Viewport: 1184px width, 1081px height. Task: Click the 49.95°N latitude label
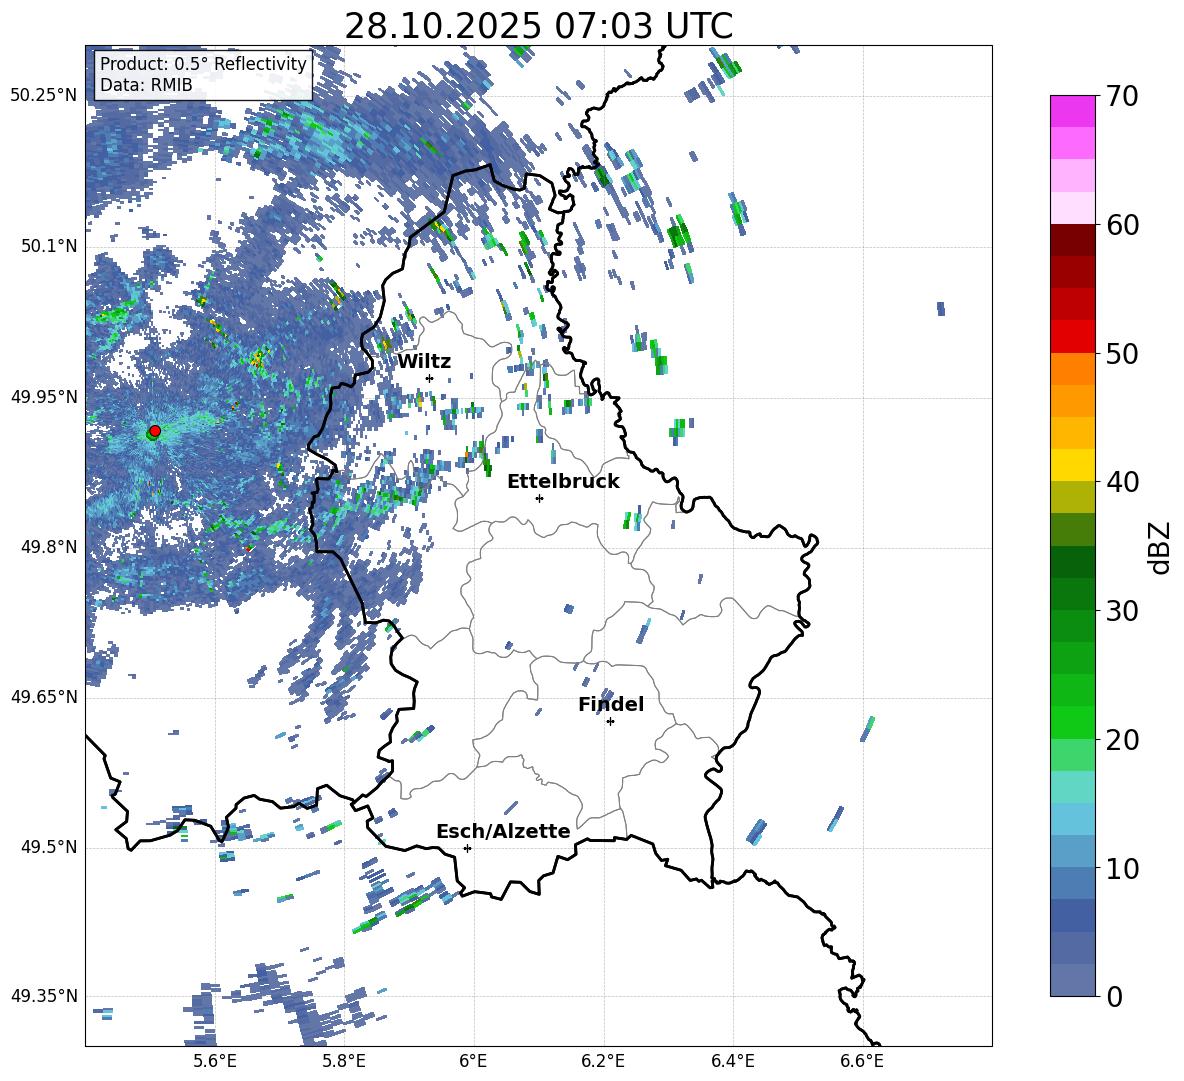(x=44, y=396)
